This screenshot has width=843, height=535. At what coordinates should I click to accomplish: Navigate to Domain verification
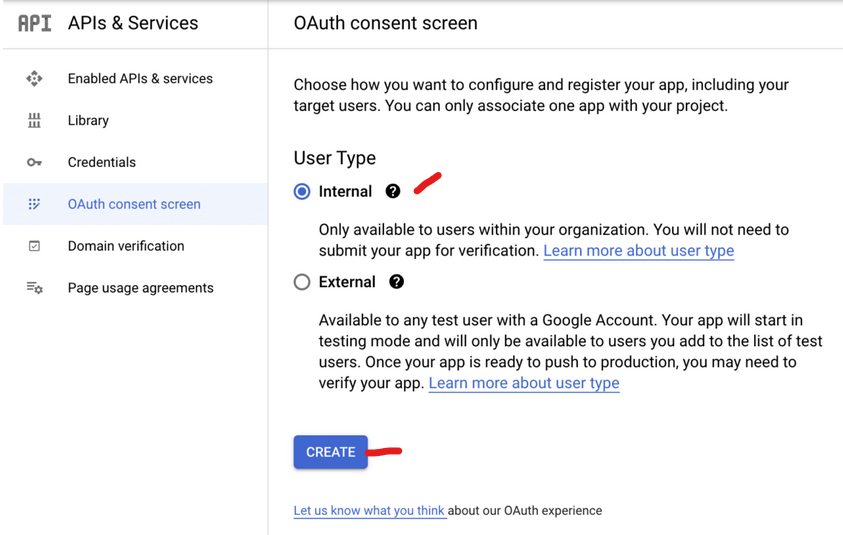click(x=135, y=246)
